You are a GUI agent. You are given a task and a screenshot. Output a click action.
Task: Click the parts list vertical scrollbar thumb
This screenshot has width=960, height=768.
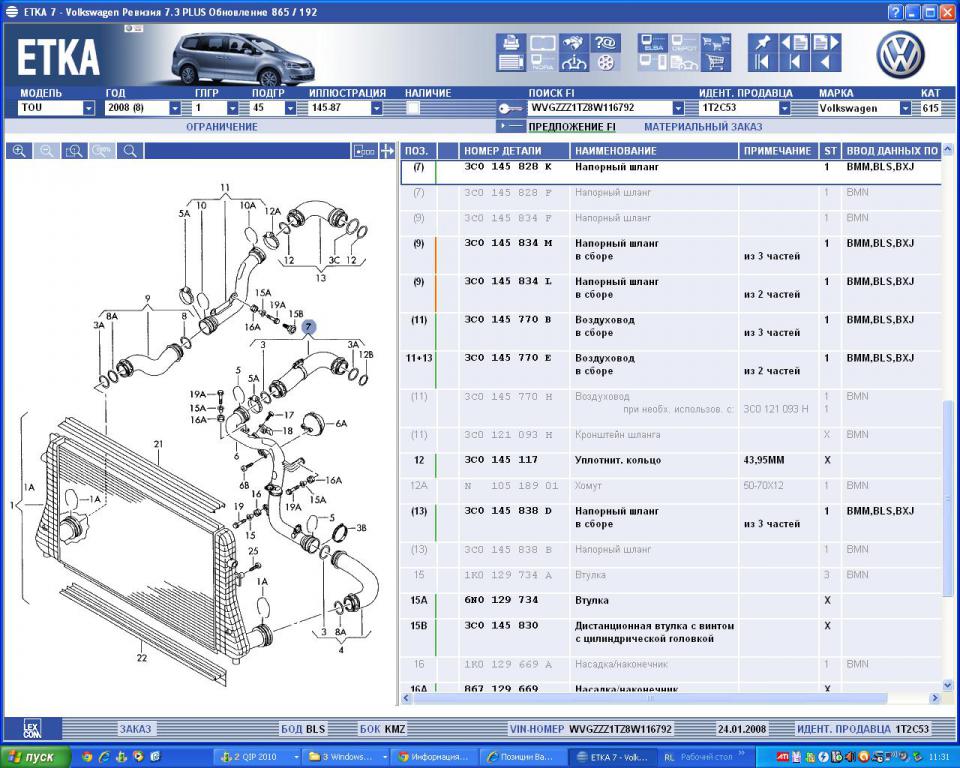tap(948, 499)
